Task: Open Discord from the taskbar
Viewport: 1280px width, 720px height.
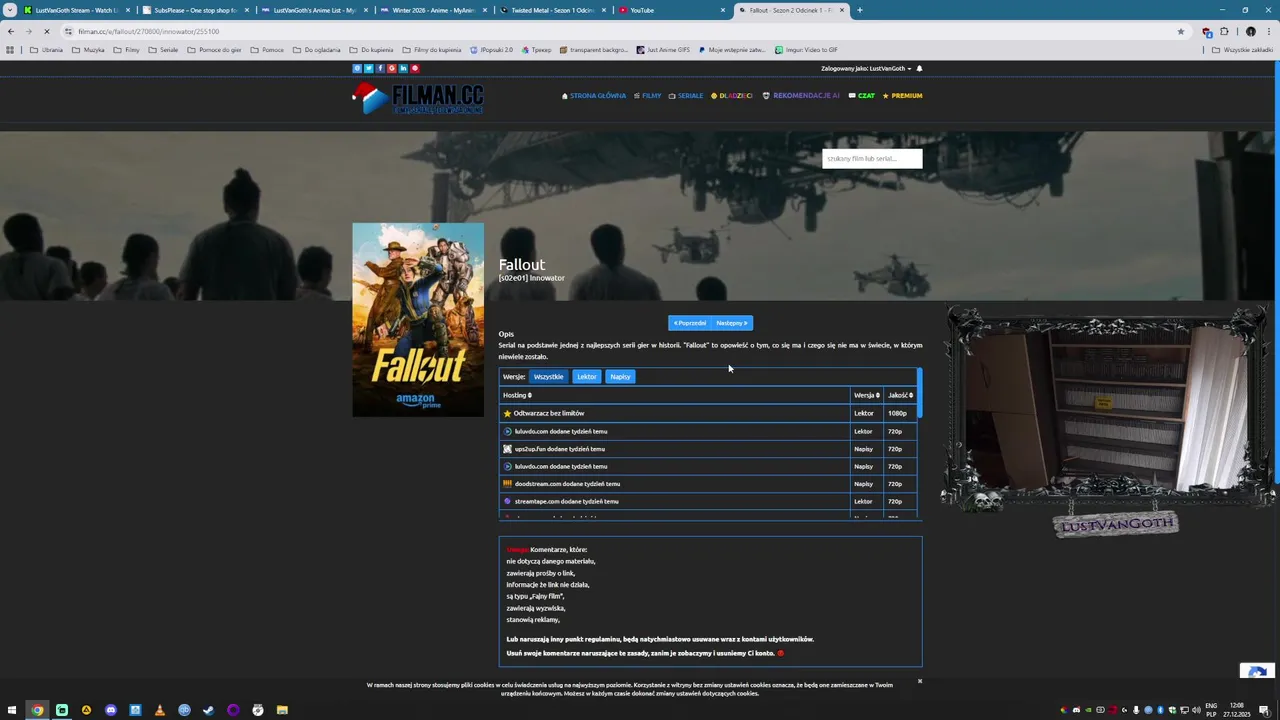Action: coord(111,710)
